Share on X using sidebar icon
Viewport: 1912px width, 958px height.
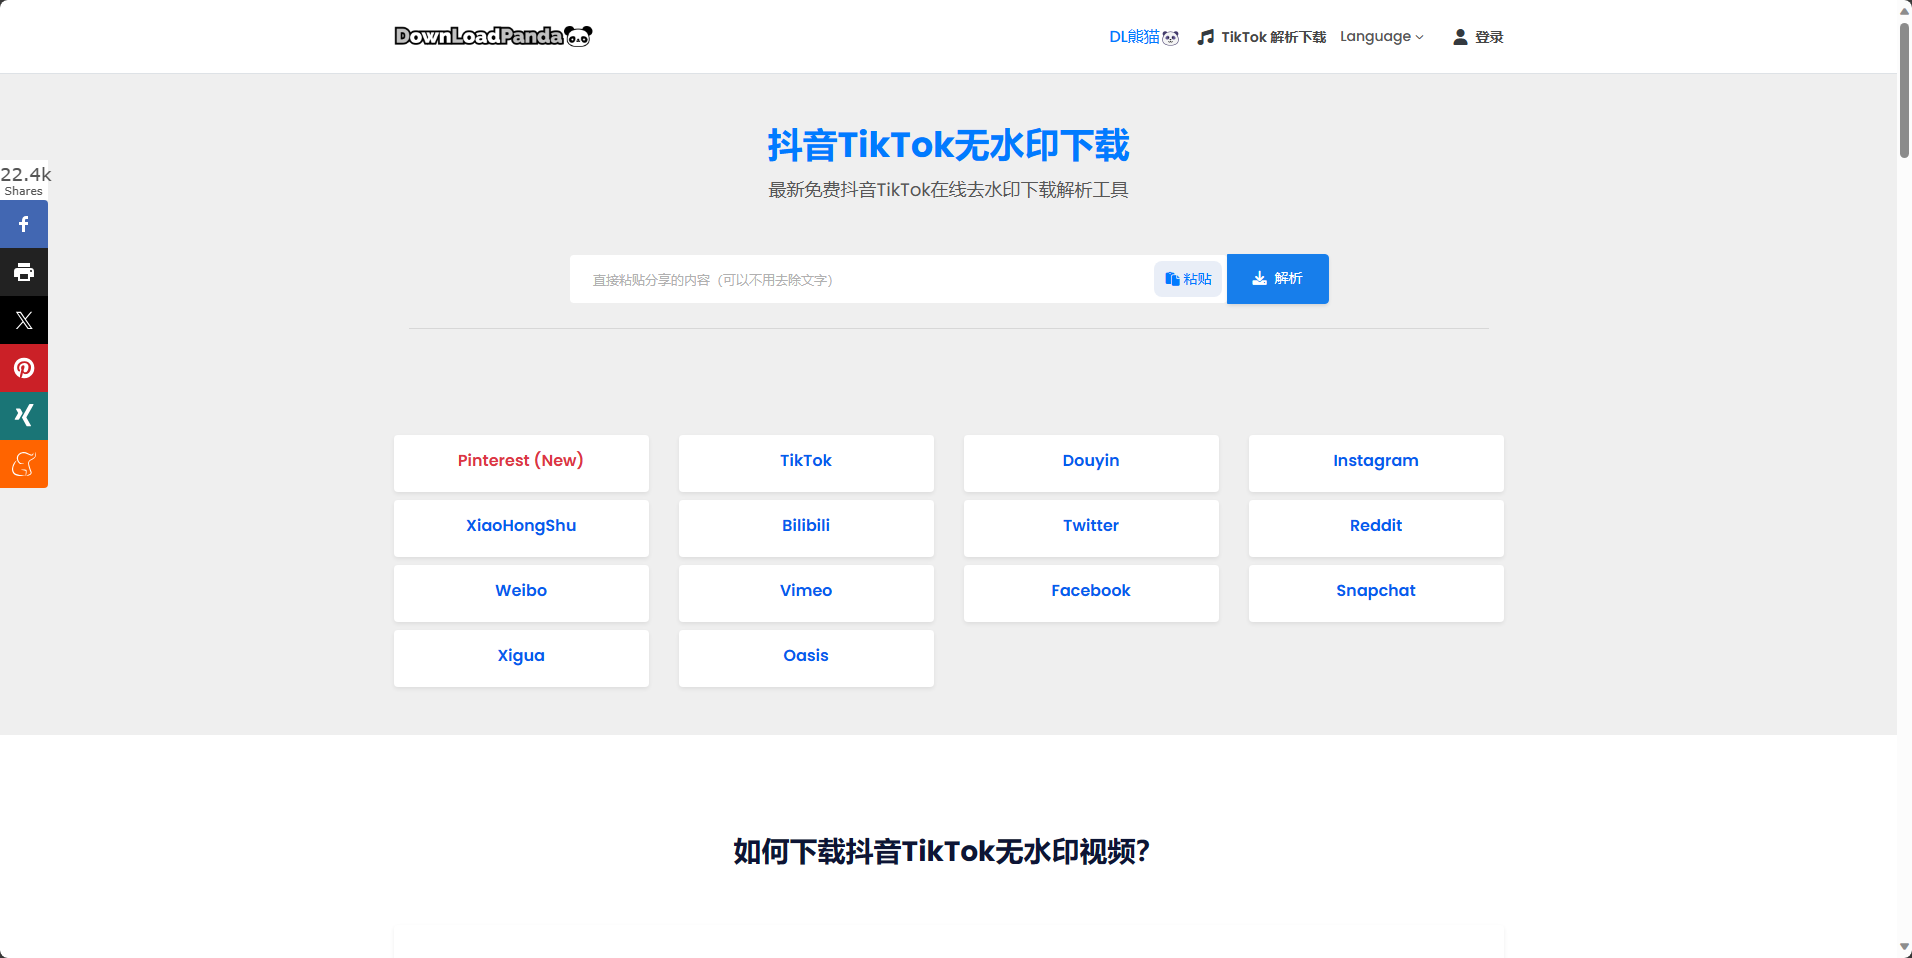[x=24, y=320]
